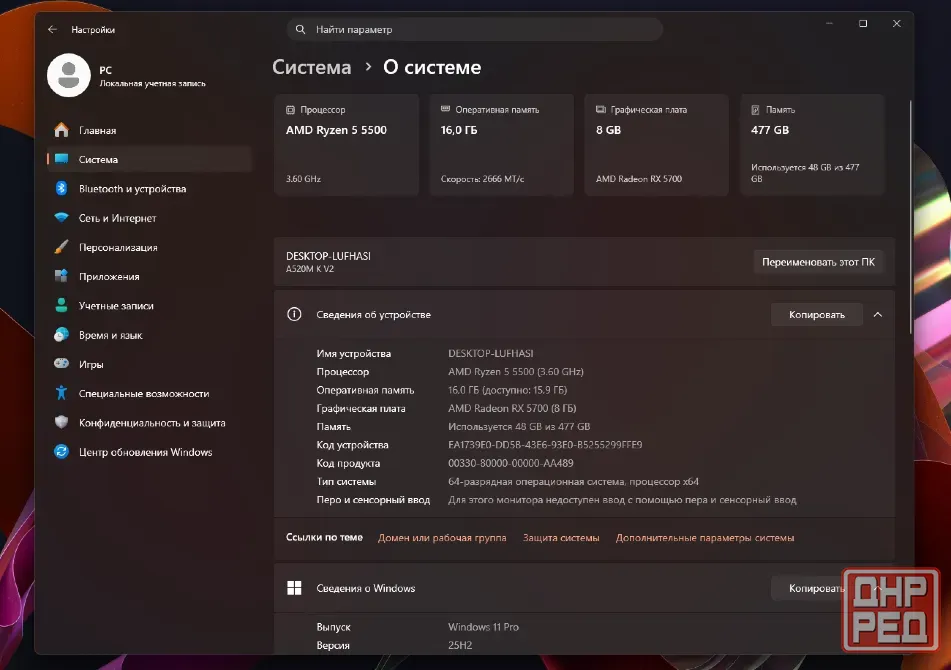Viewport: 951px width, 670px height.
Task: Click the Персонализация brush icon
Action: coord(61,247)
